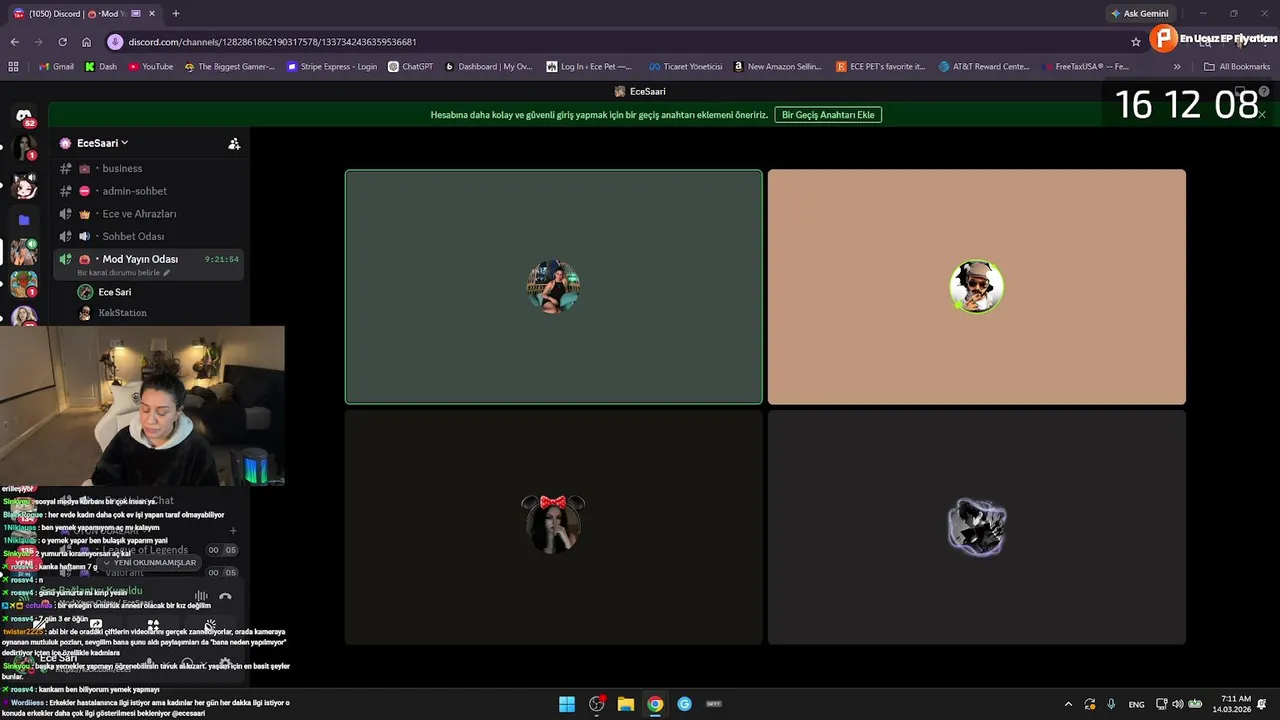1280x720 pixels.
Task: Click the microphone icon in system tray
Action: coord(1111,704)
